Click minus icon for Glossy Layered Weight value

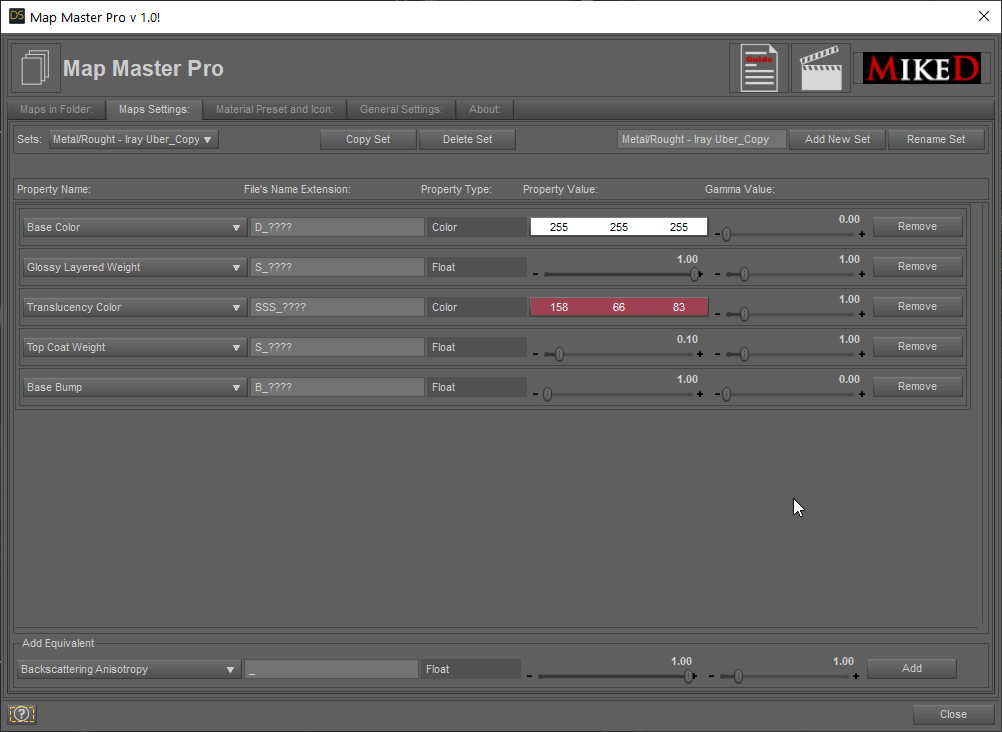click(x=536, y=274)
